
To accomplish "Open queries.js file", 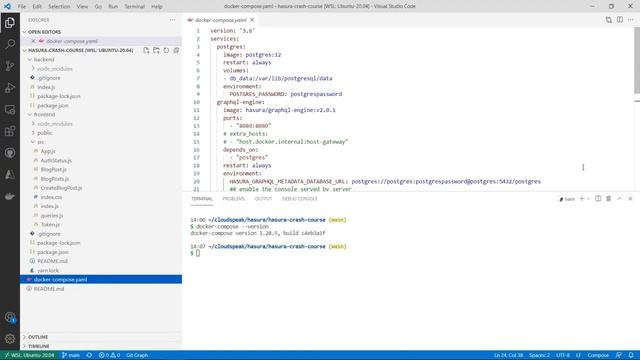I will (x=51, y=216).
